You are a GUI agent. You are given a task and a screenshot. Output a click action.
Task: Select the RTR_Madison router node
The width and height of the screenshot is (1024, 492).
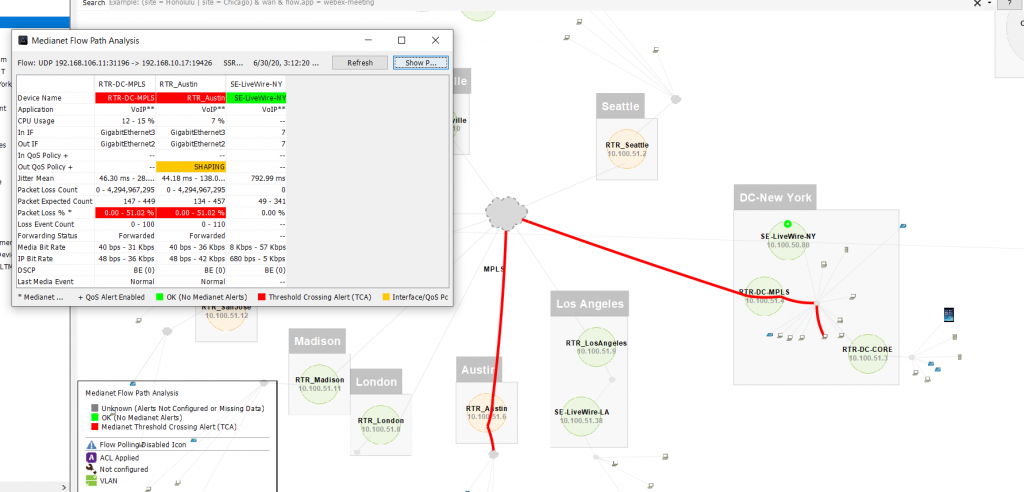click(319, 384)
